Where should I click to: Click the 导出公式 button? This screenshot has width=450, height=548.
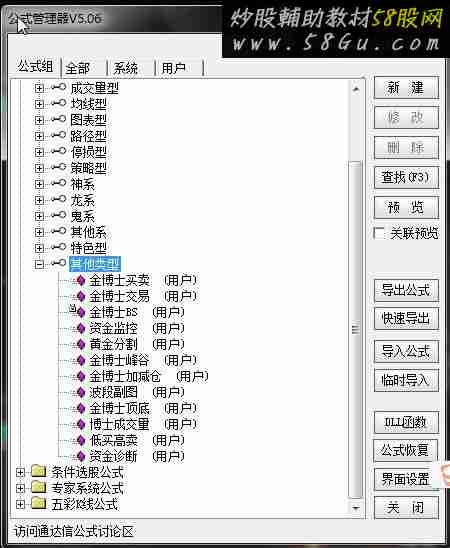406,290
